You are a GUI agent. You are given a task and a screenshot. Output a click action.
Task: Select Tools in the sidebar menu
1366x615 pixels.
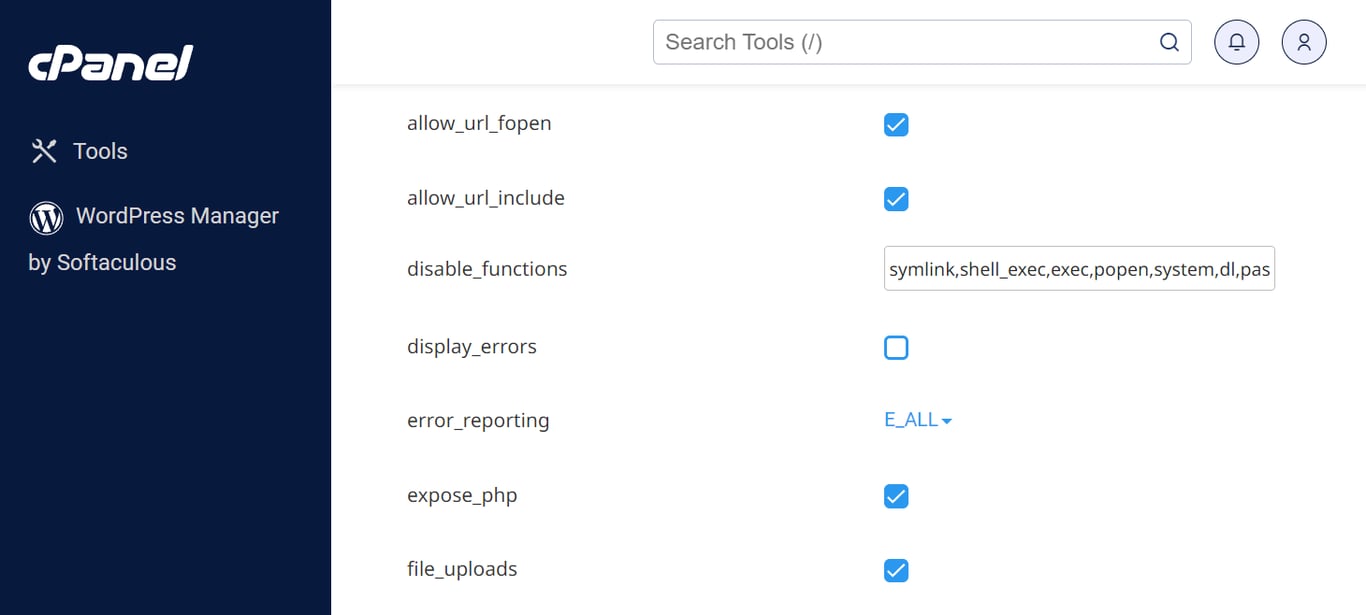(x=100, y=150)
